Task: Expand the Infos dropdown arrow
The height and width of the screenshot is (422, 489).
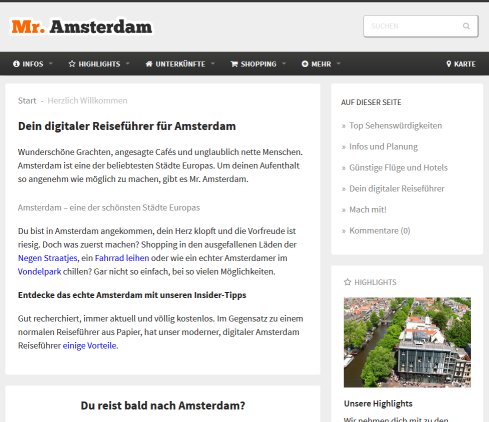Action: [x=51, y=63]
